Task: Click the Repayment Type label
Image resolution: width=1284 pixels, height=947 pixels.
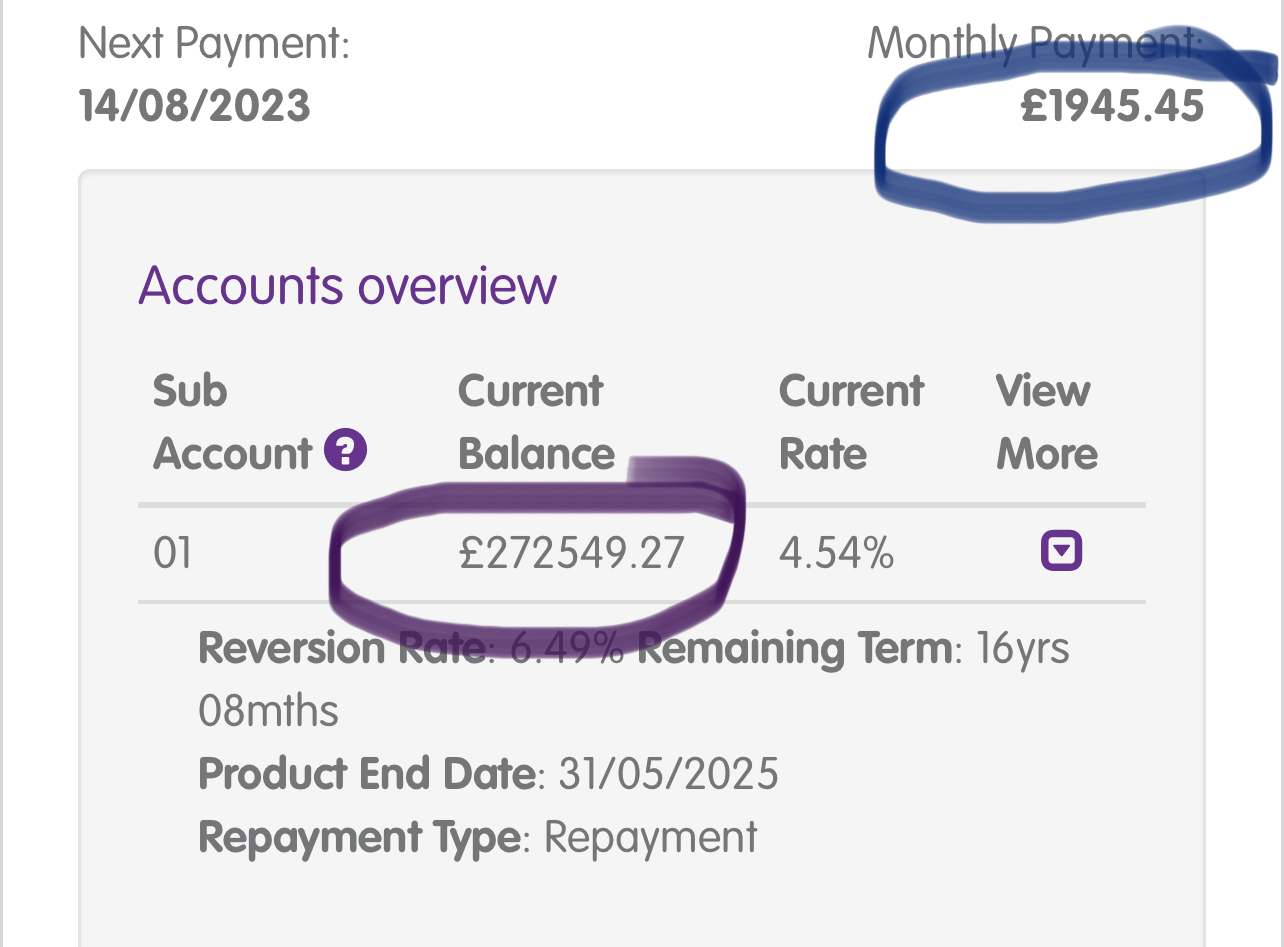Action: pos(360,837)
